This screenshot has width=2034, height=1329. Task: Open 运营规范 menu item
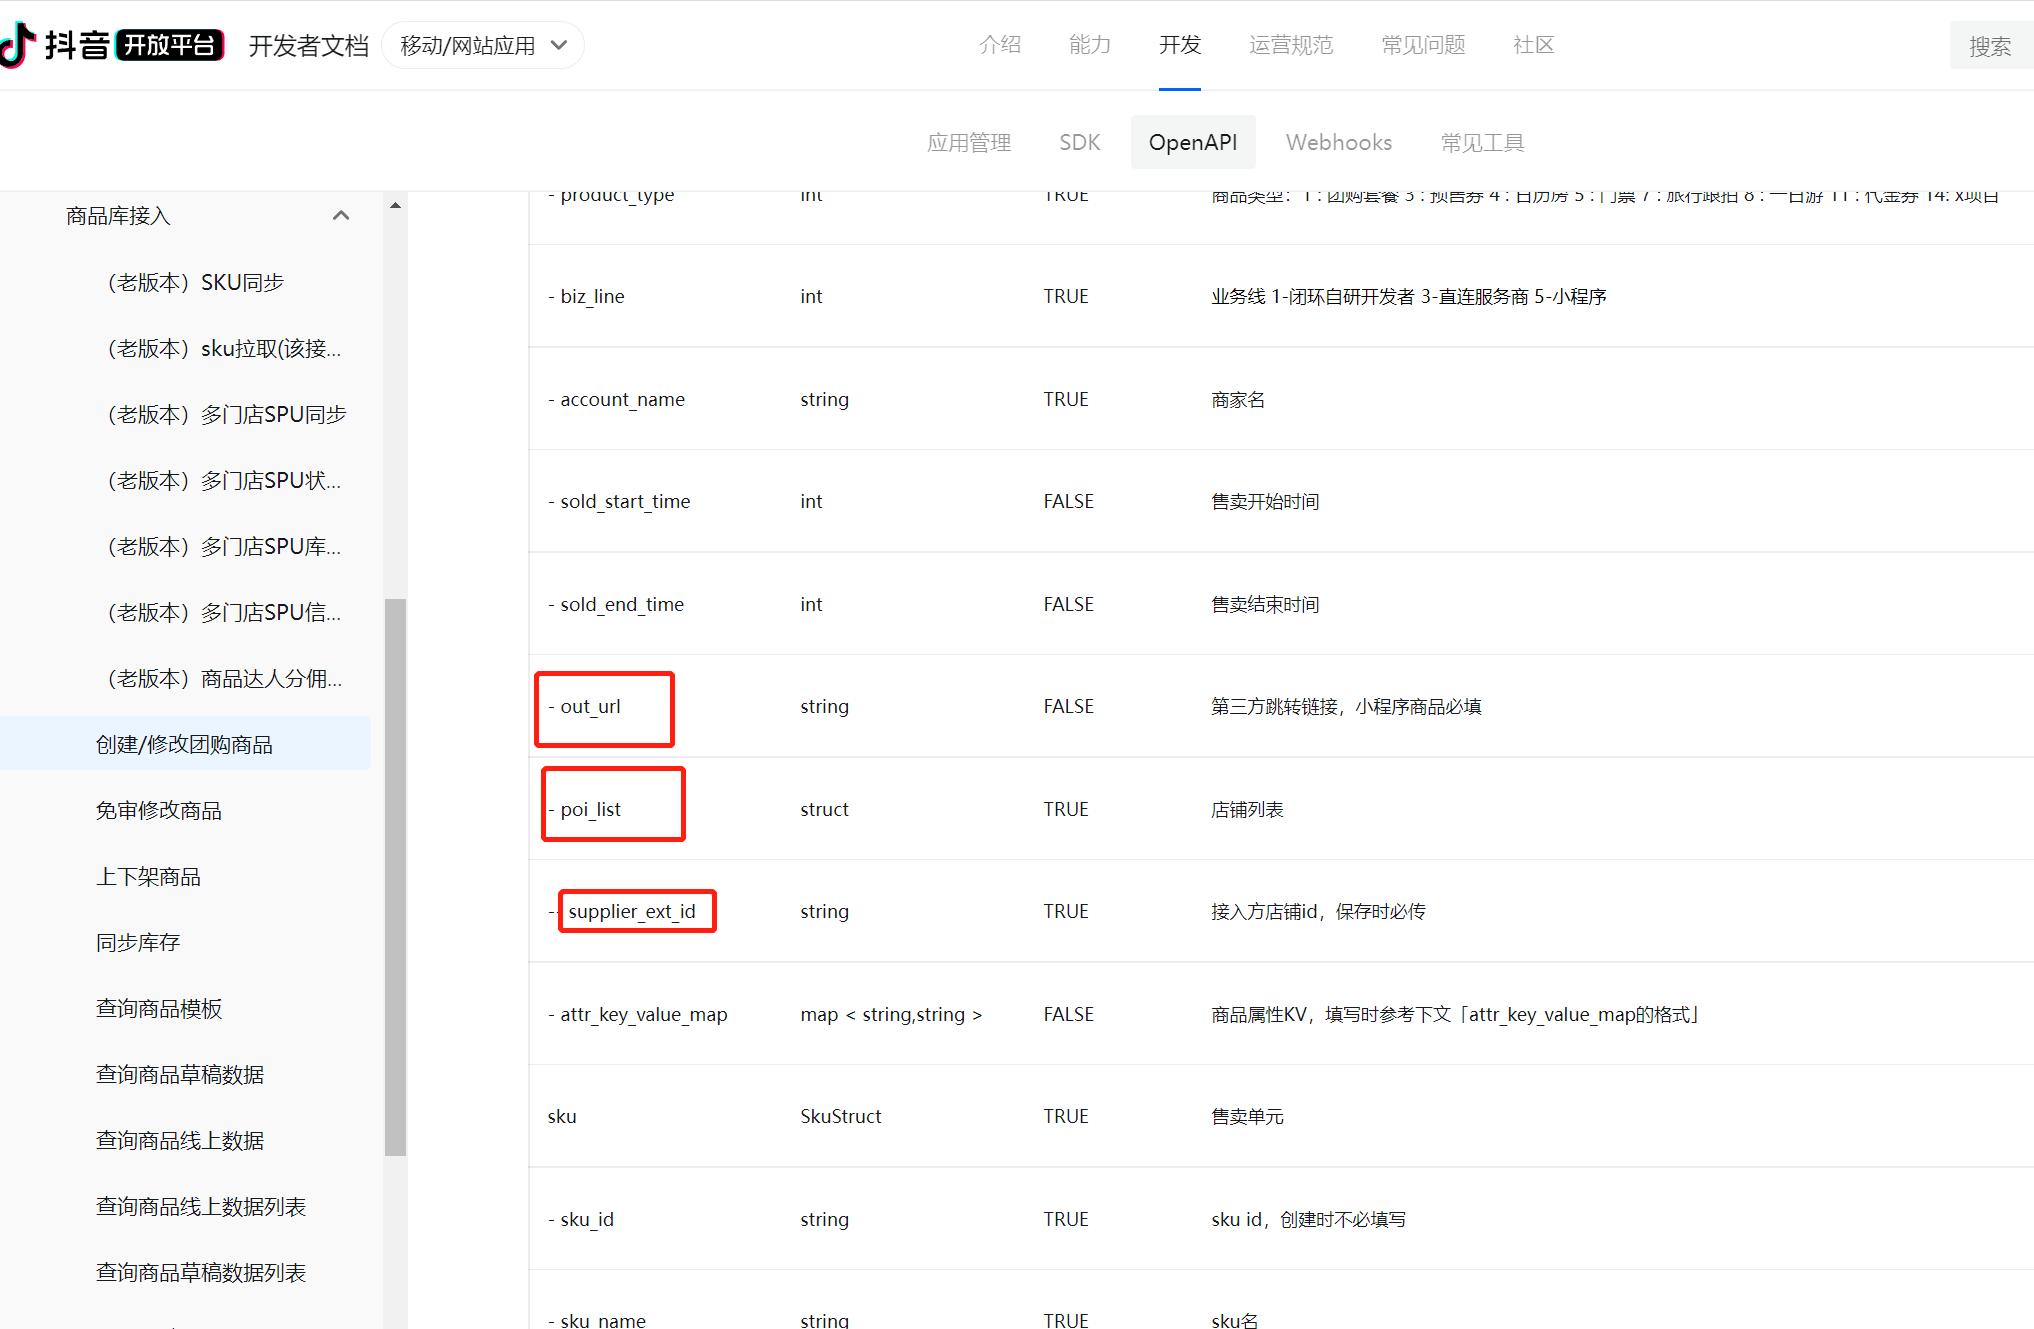click(x=1290, y=45)
